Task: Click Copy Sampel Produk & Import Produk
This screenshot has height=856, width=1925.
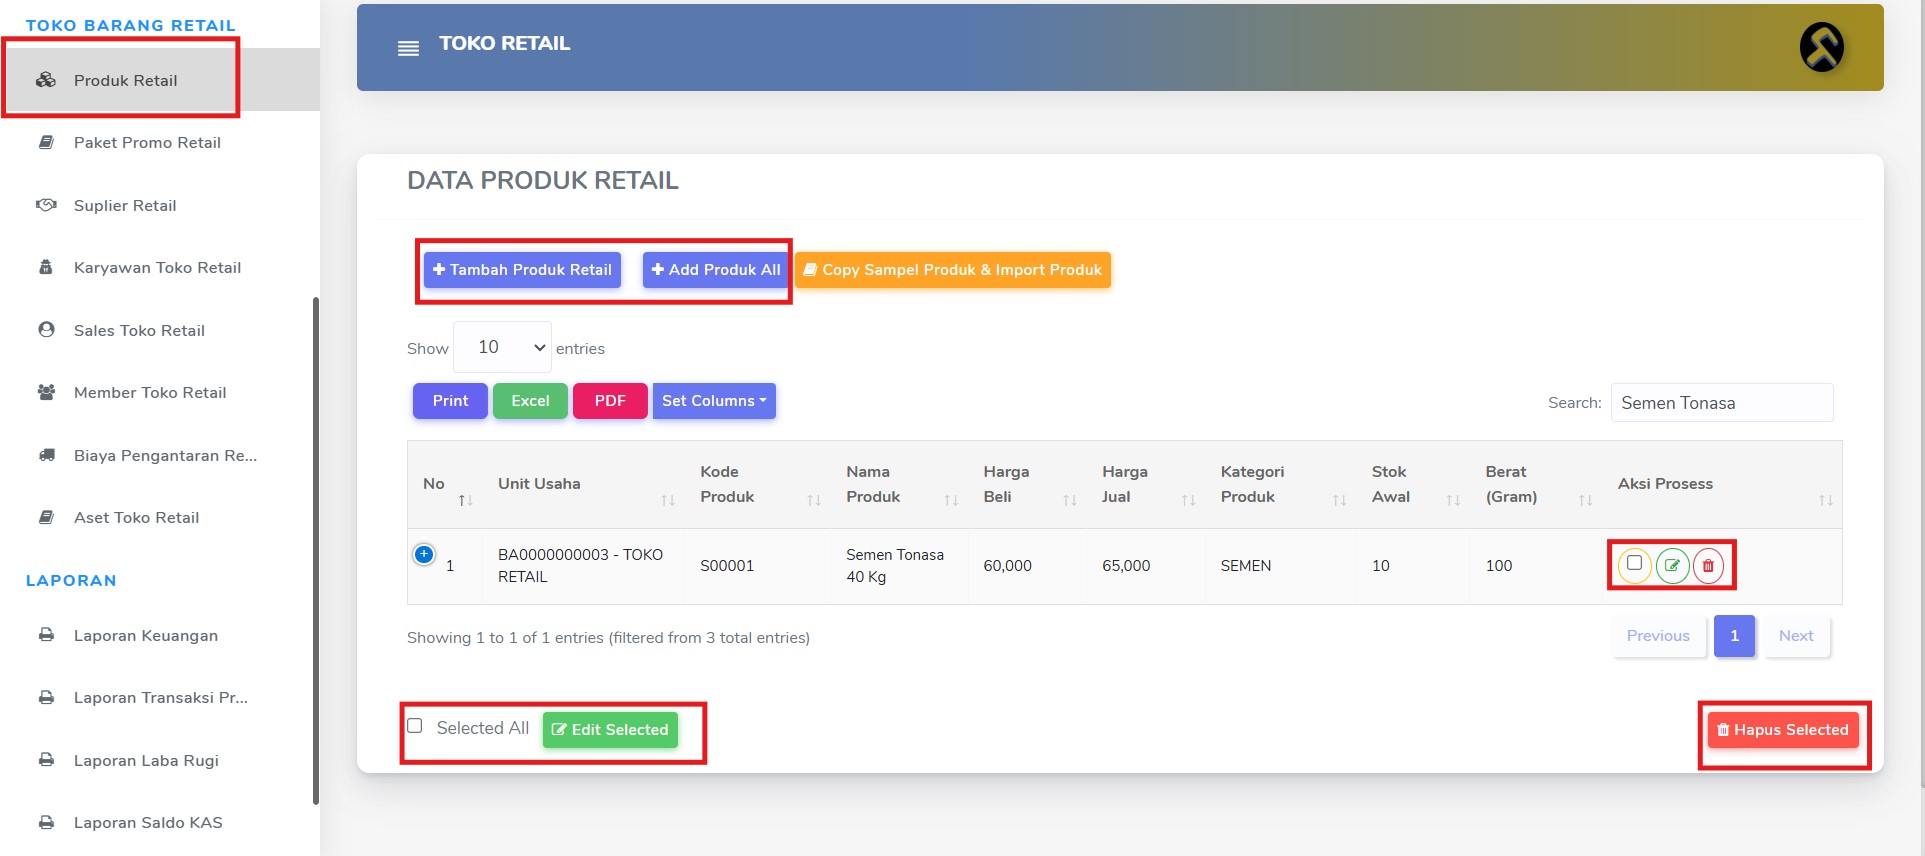Action: click(x=953, y=270)
